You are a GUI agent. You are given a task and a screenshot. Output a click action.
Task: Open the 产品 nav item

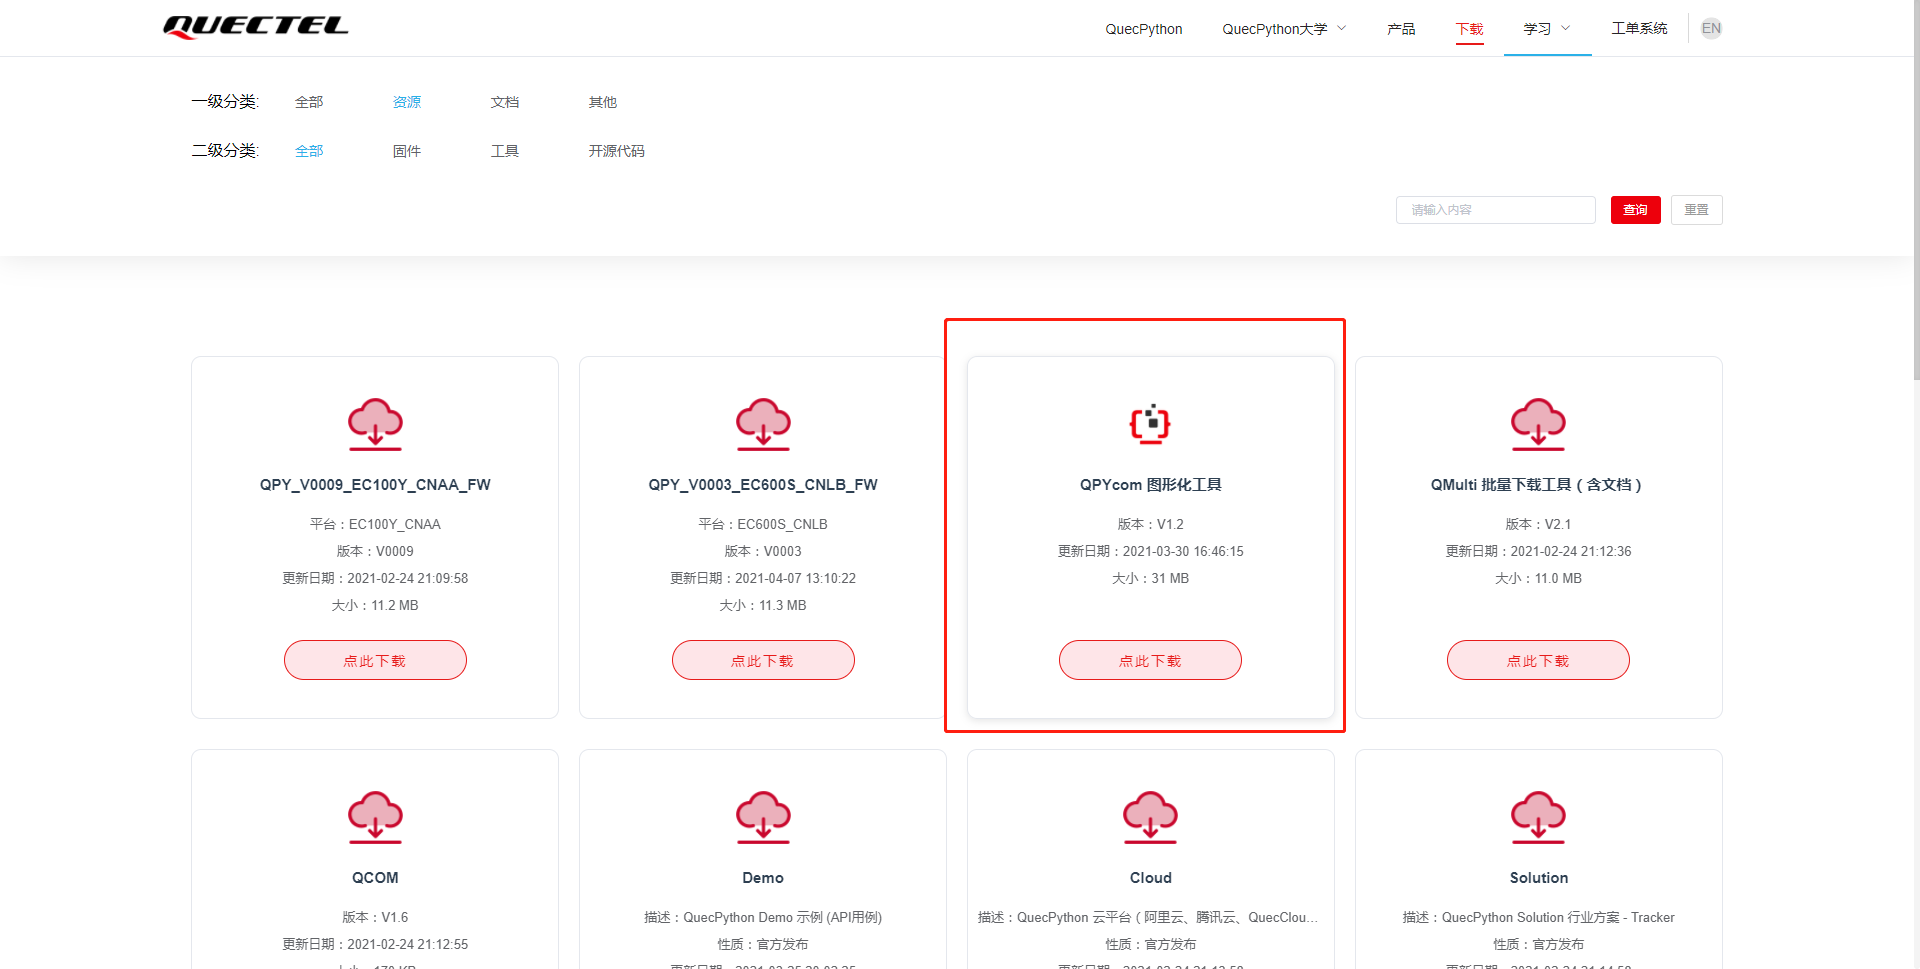point(1401,29)
